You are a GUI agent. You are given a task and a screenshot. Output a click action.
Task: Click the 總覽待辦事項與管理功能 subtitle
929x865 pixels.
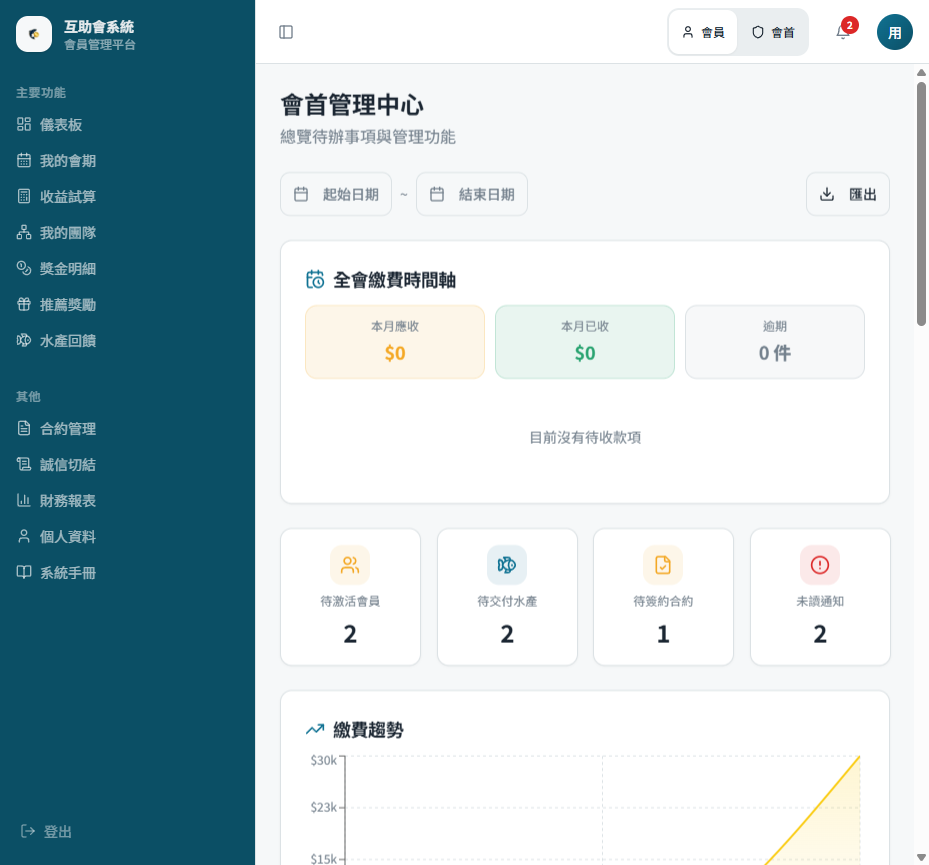point(368,137)
